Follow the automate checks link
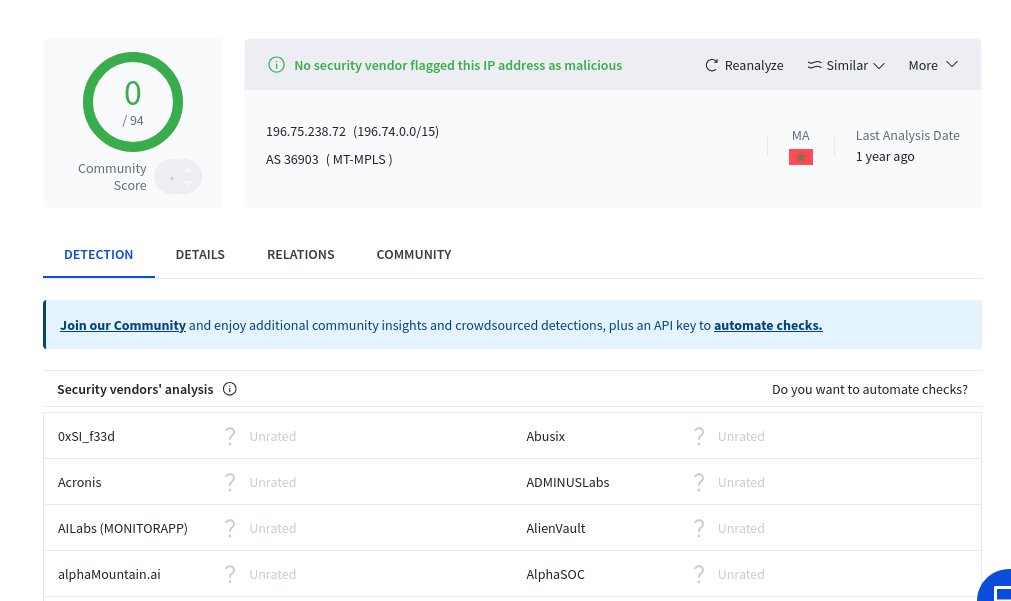Screen dimensions: 1011x601 (768, 325)
